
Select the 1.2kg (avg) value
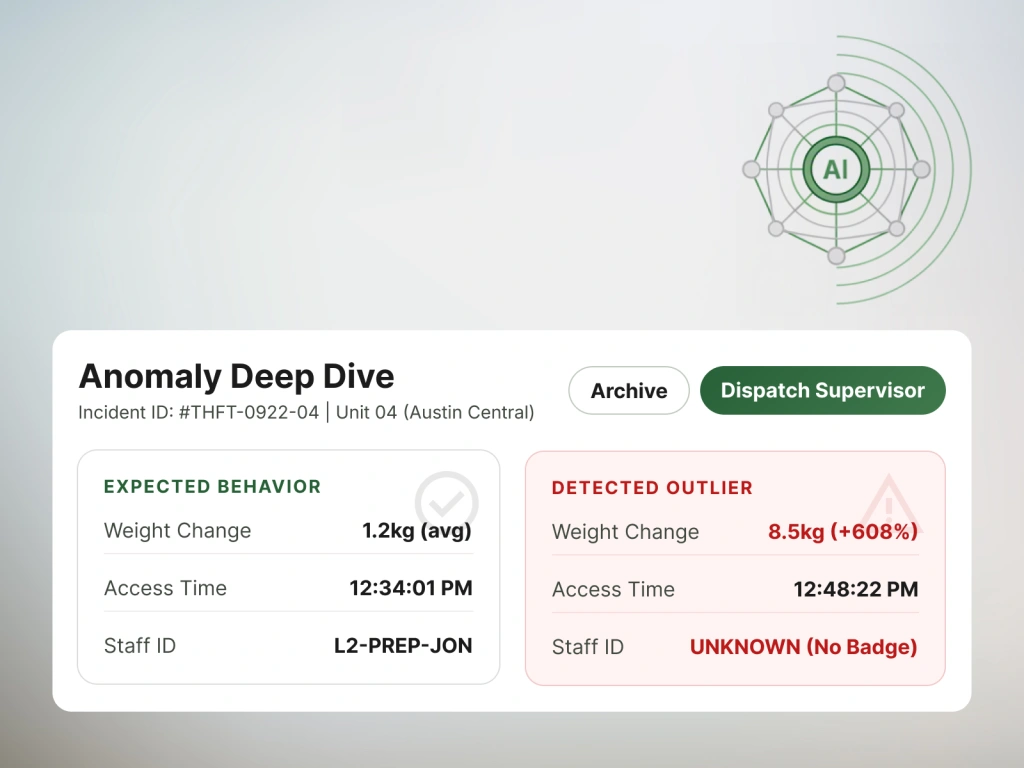417,530
